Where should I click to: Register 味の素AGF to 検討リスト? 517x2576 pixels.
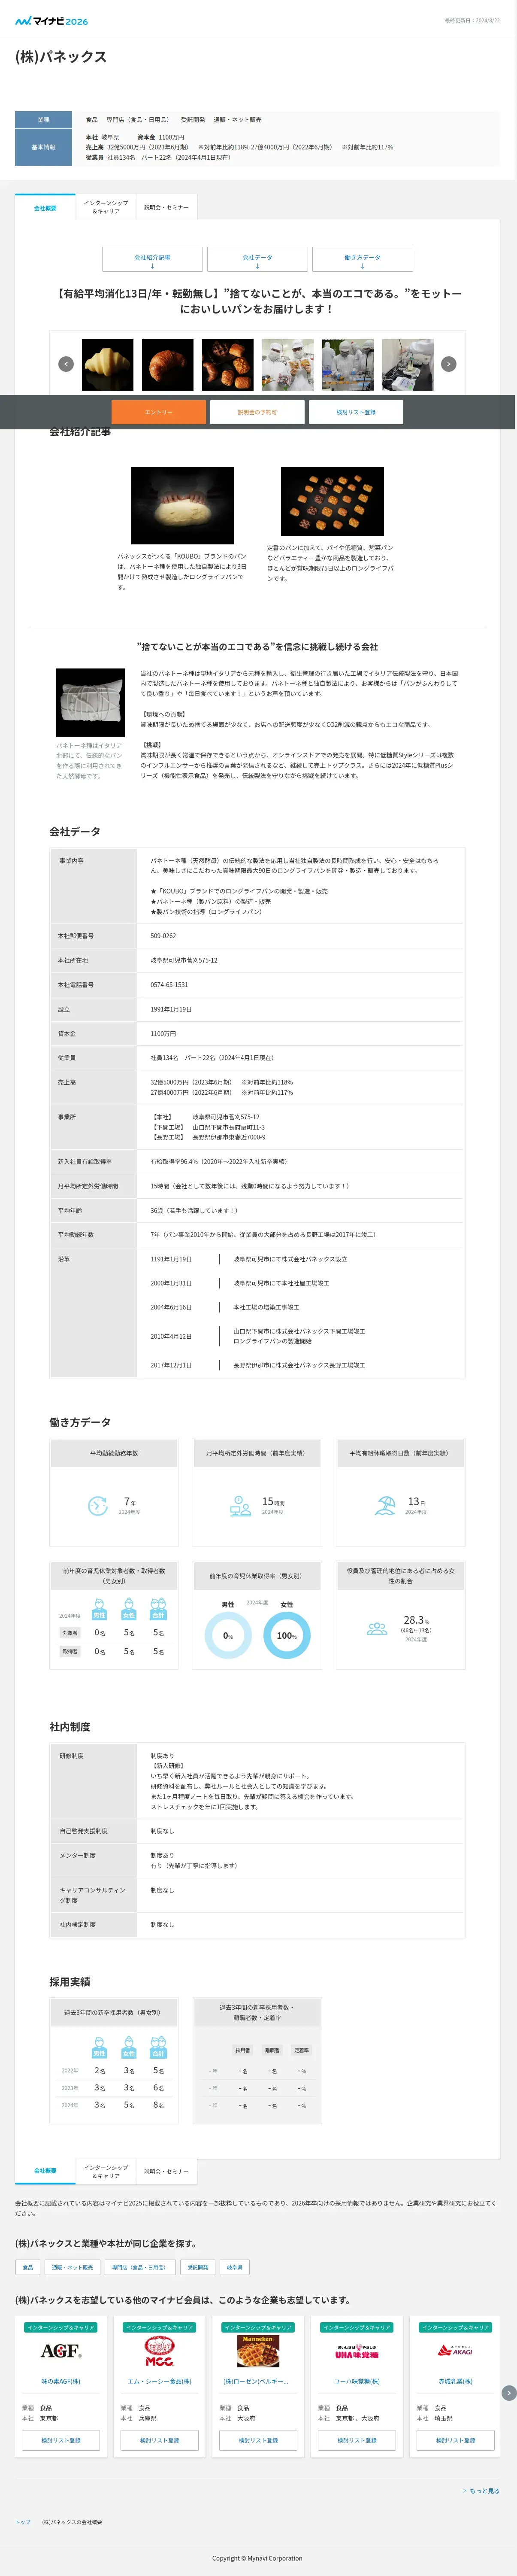click(x=61, y=2440)
